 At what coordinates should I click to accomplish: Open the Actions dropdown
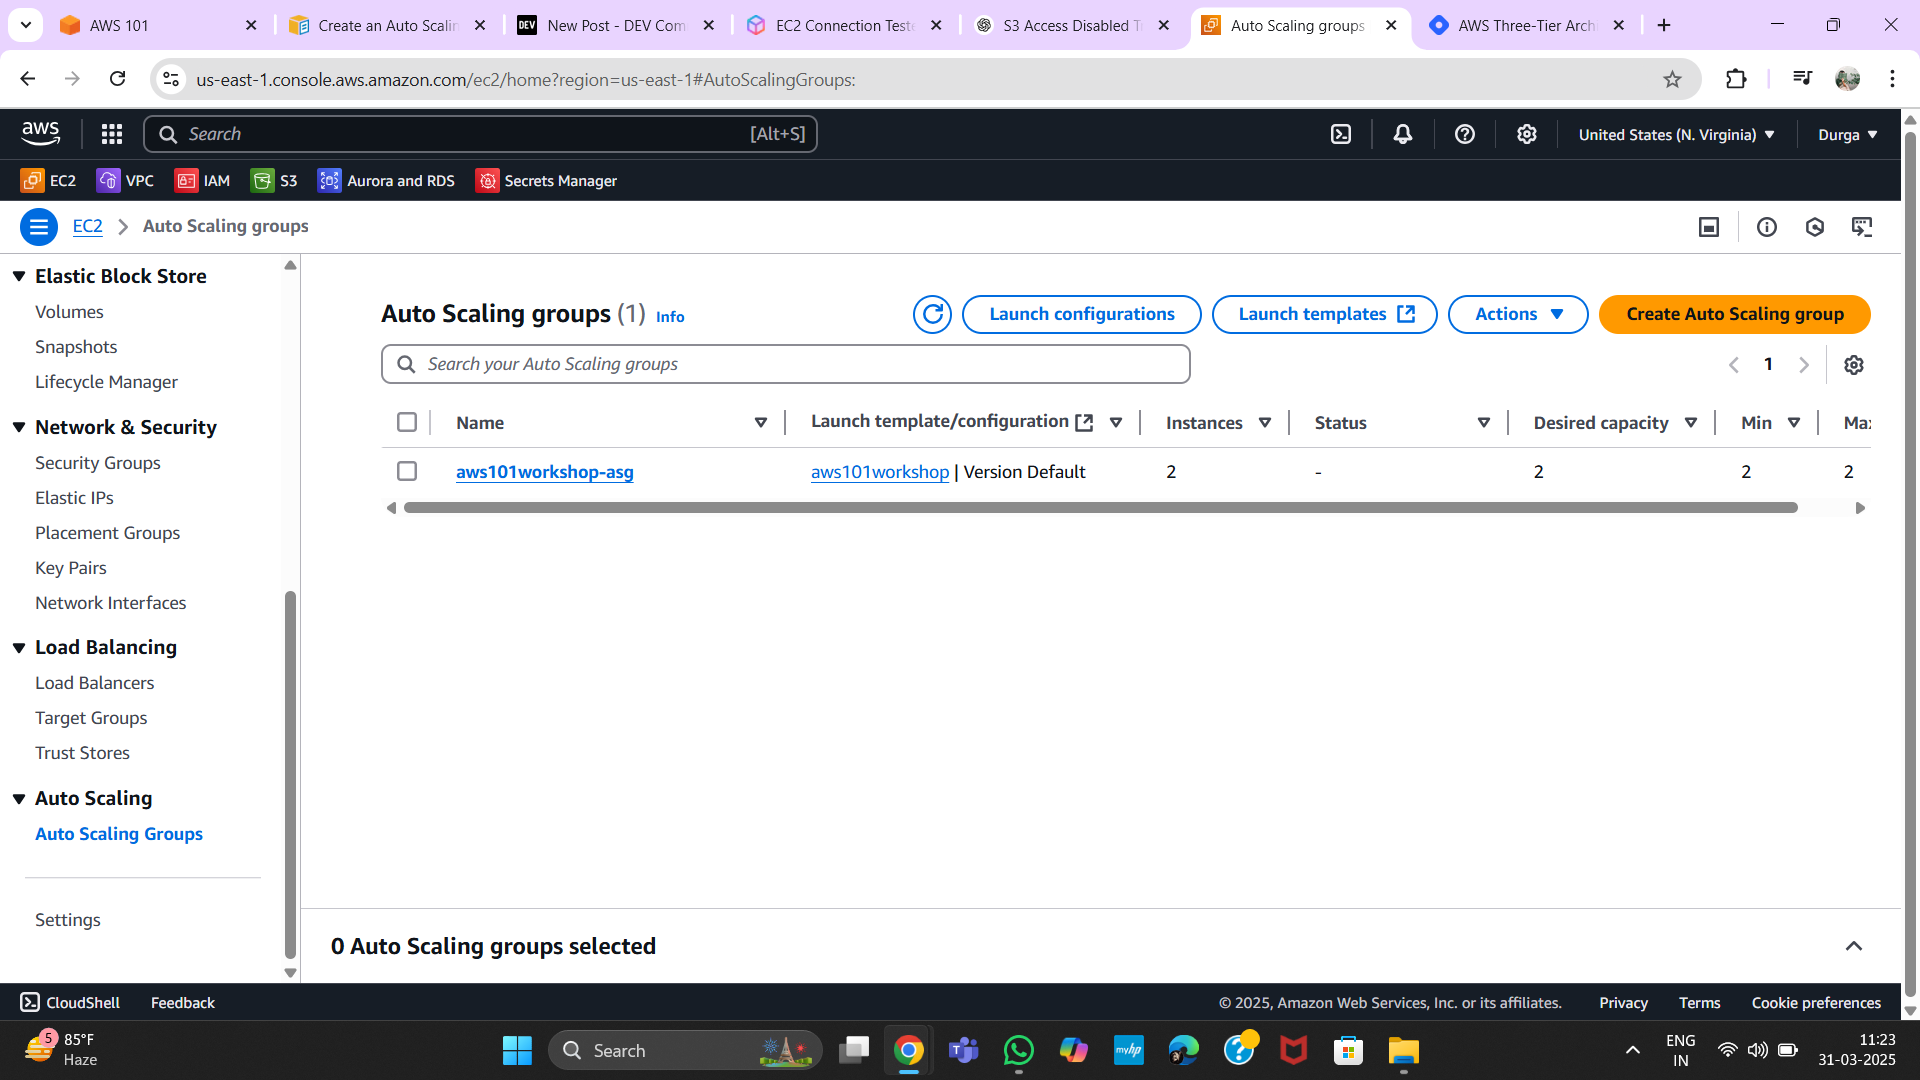tap(1518, 314)
